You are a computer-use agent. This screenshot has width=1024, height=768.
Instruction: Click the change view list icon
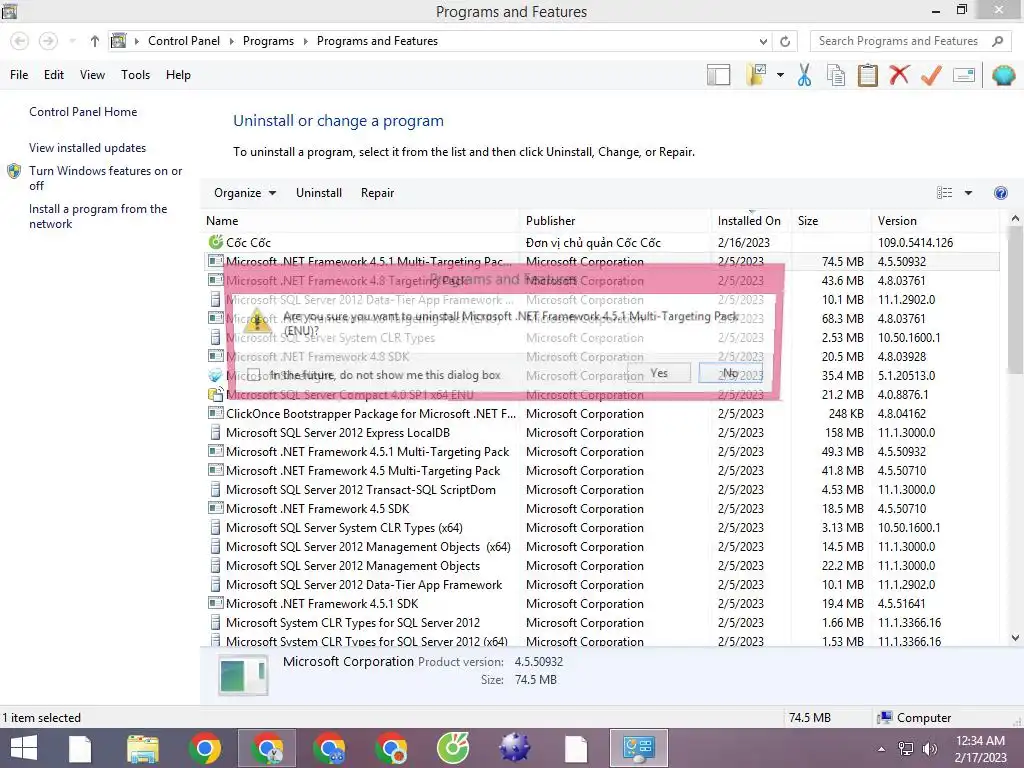point(944,193)
